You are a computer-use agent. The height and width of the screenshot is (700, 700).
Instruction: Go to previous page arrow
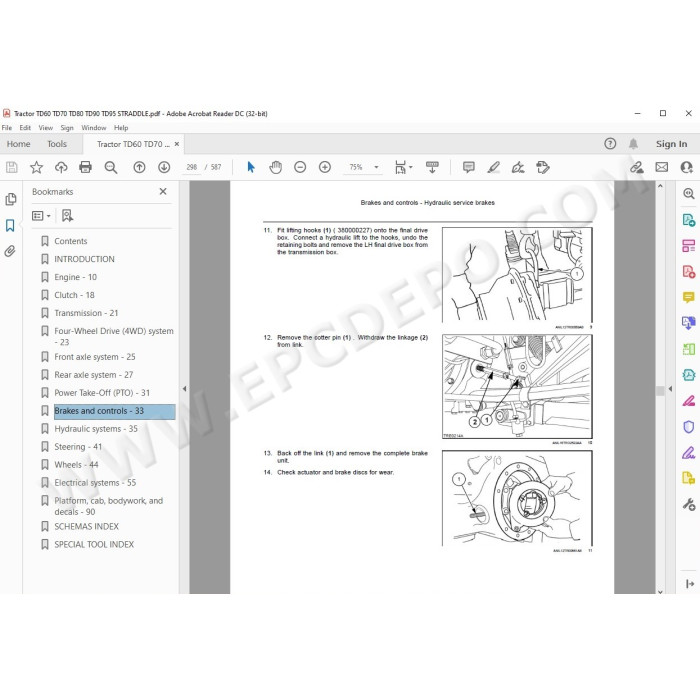(x=139, y=167)
